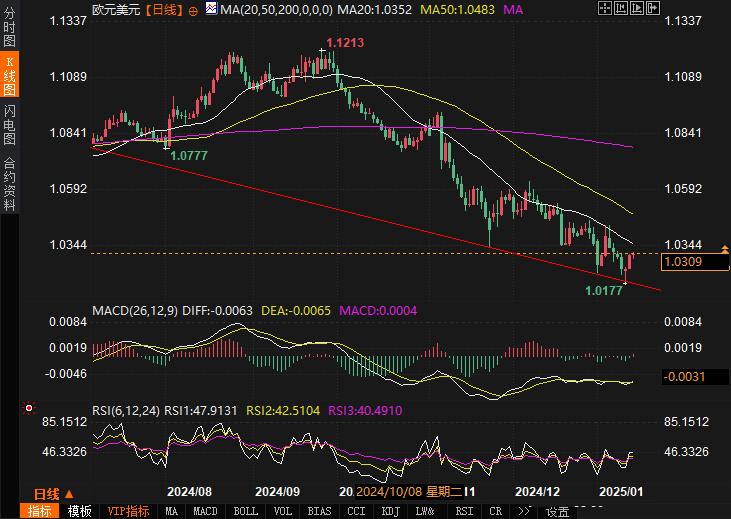Select the K线图 sidebar tab
Viewport: 731px width, 519px height.
(9, 76)
